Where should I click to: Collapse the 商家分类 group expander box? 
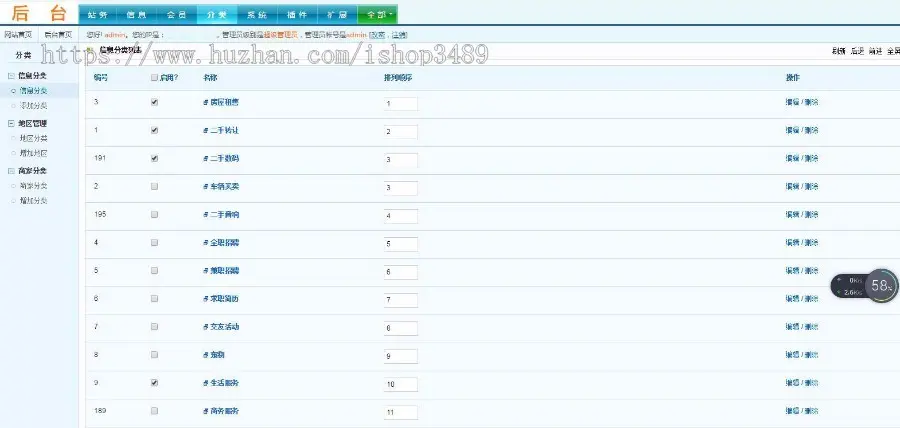point(11,171)
